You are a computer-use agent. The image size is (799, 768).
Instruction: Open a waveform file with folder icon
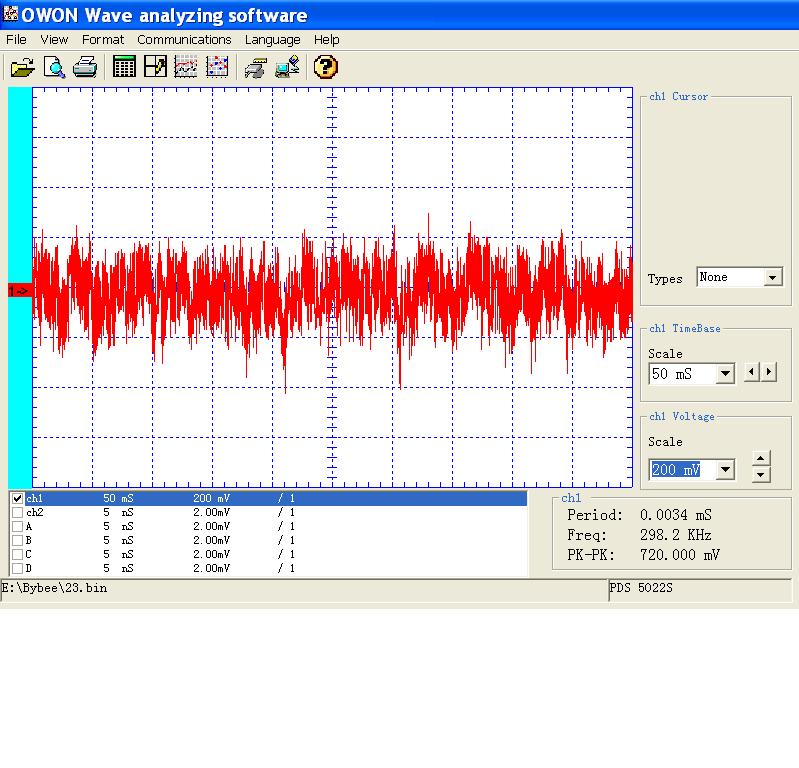22,67
